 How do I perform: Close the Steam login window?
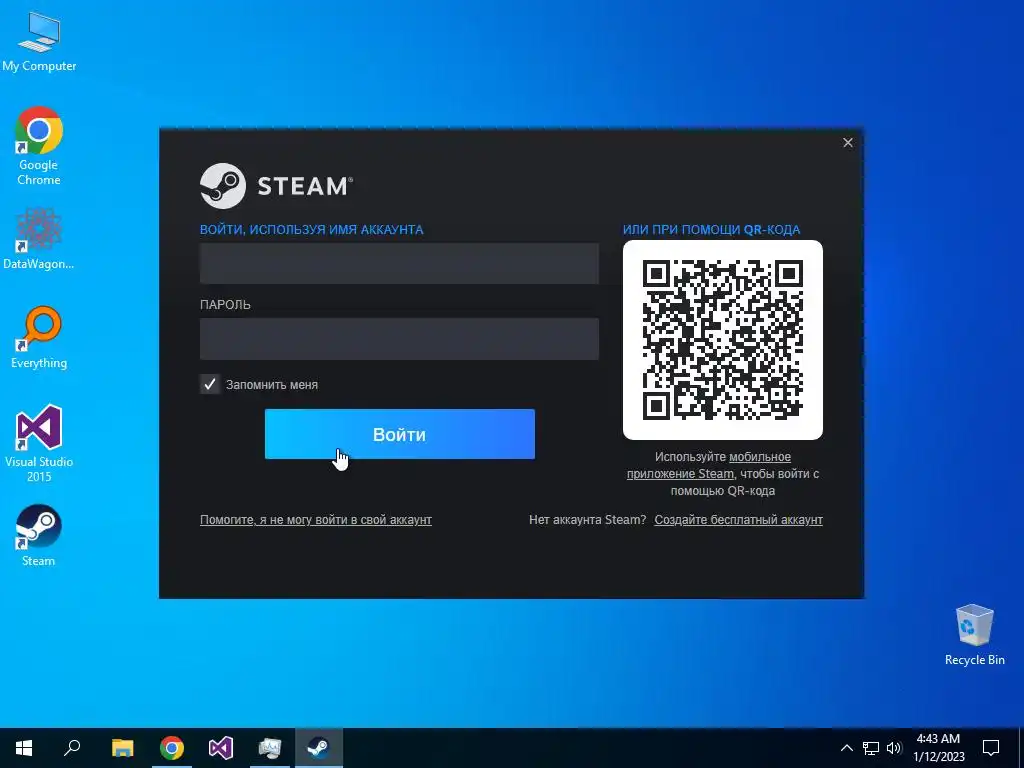click(x=848, y=142)
